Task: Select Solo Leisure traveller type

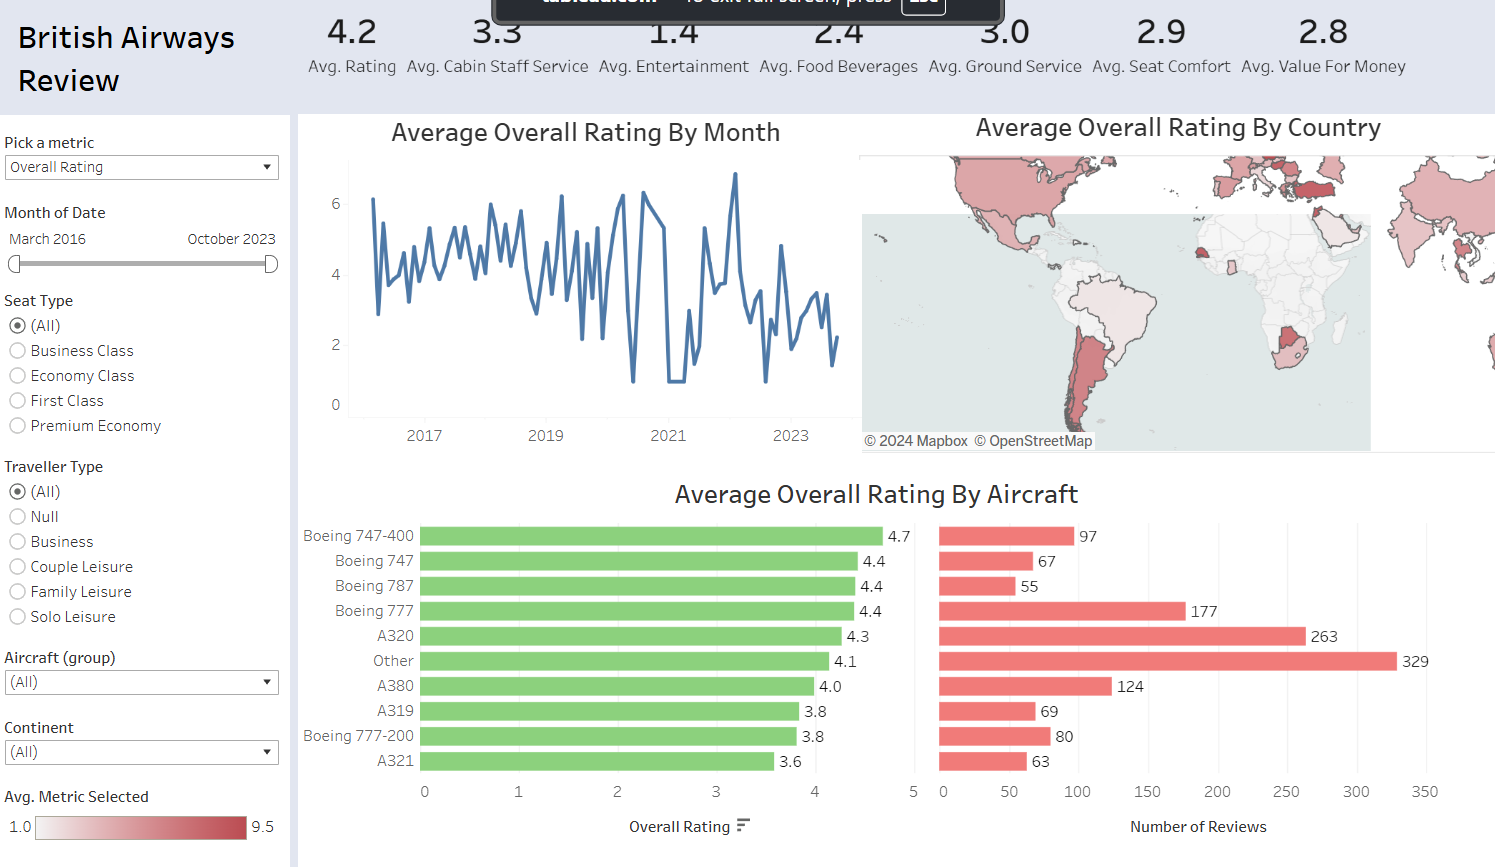Action: pyautogui.click(x=18, y=617)
